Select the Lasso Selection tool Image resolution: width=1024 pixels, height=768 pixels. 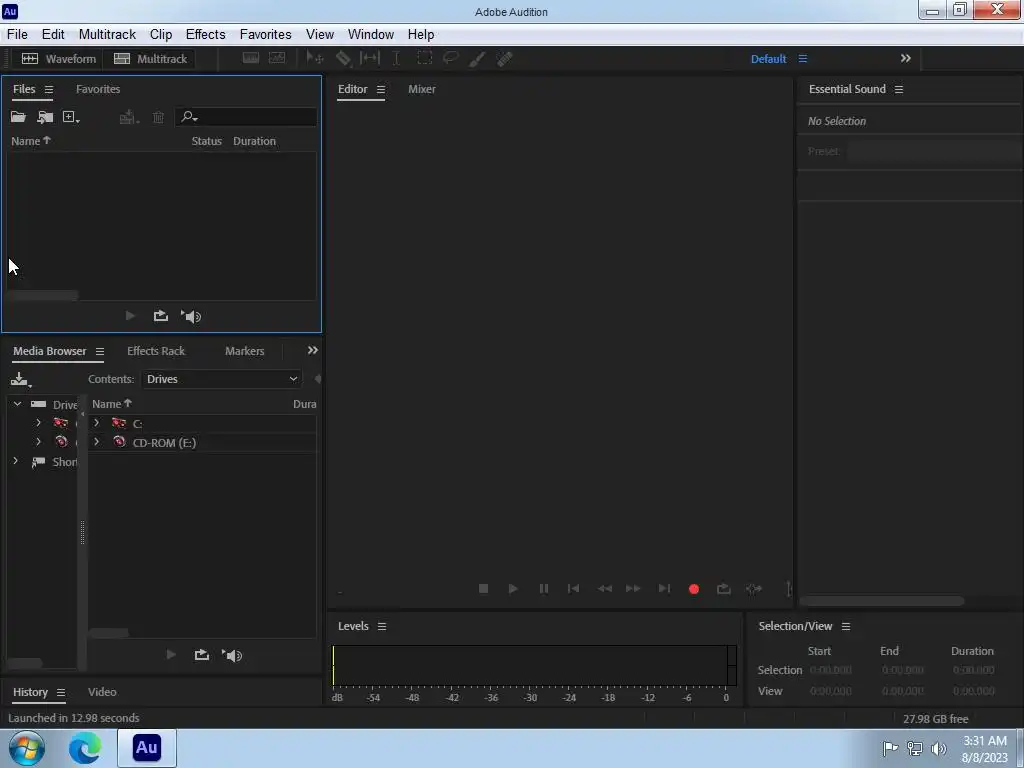pos(451,58)
